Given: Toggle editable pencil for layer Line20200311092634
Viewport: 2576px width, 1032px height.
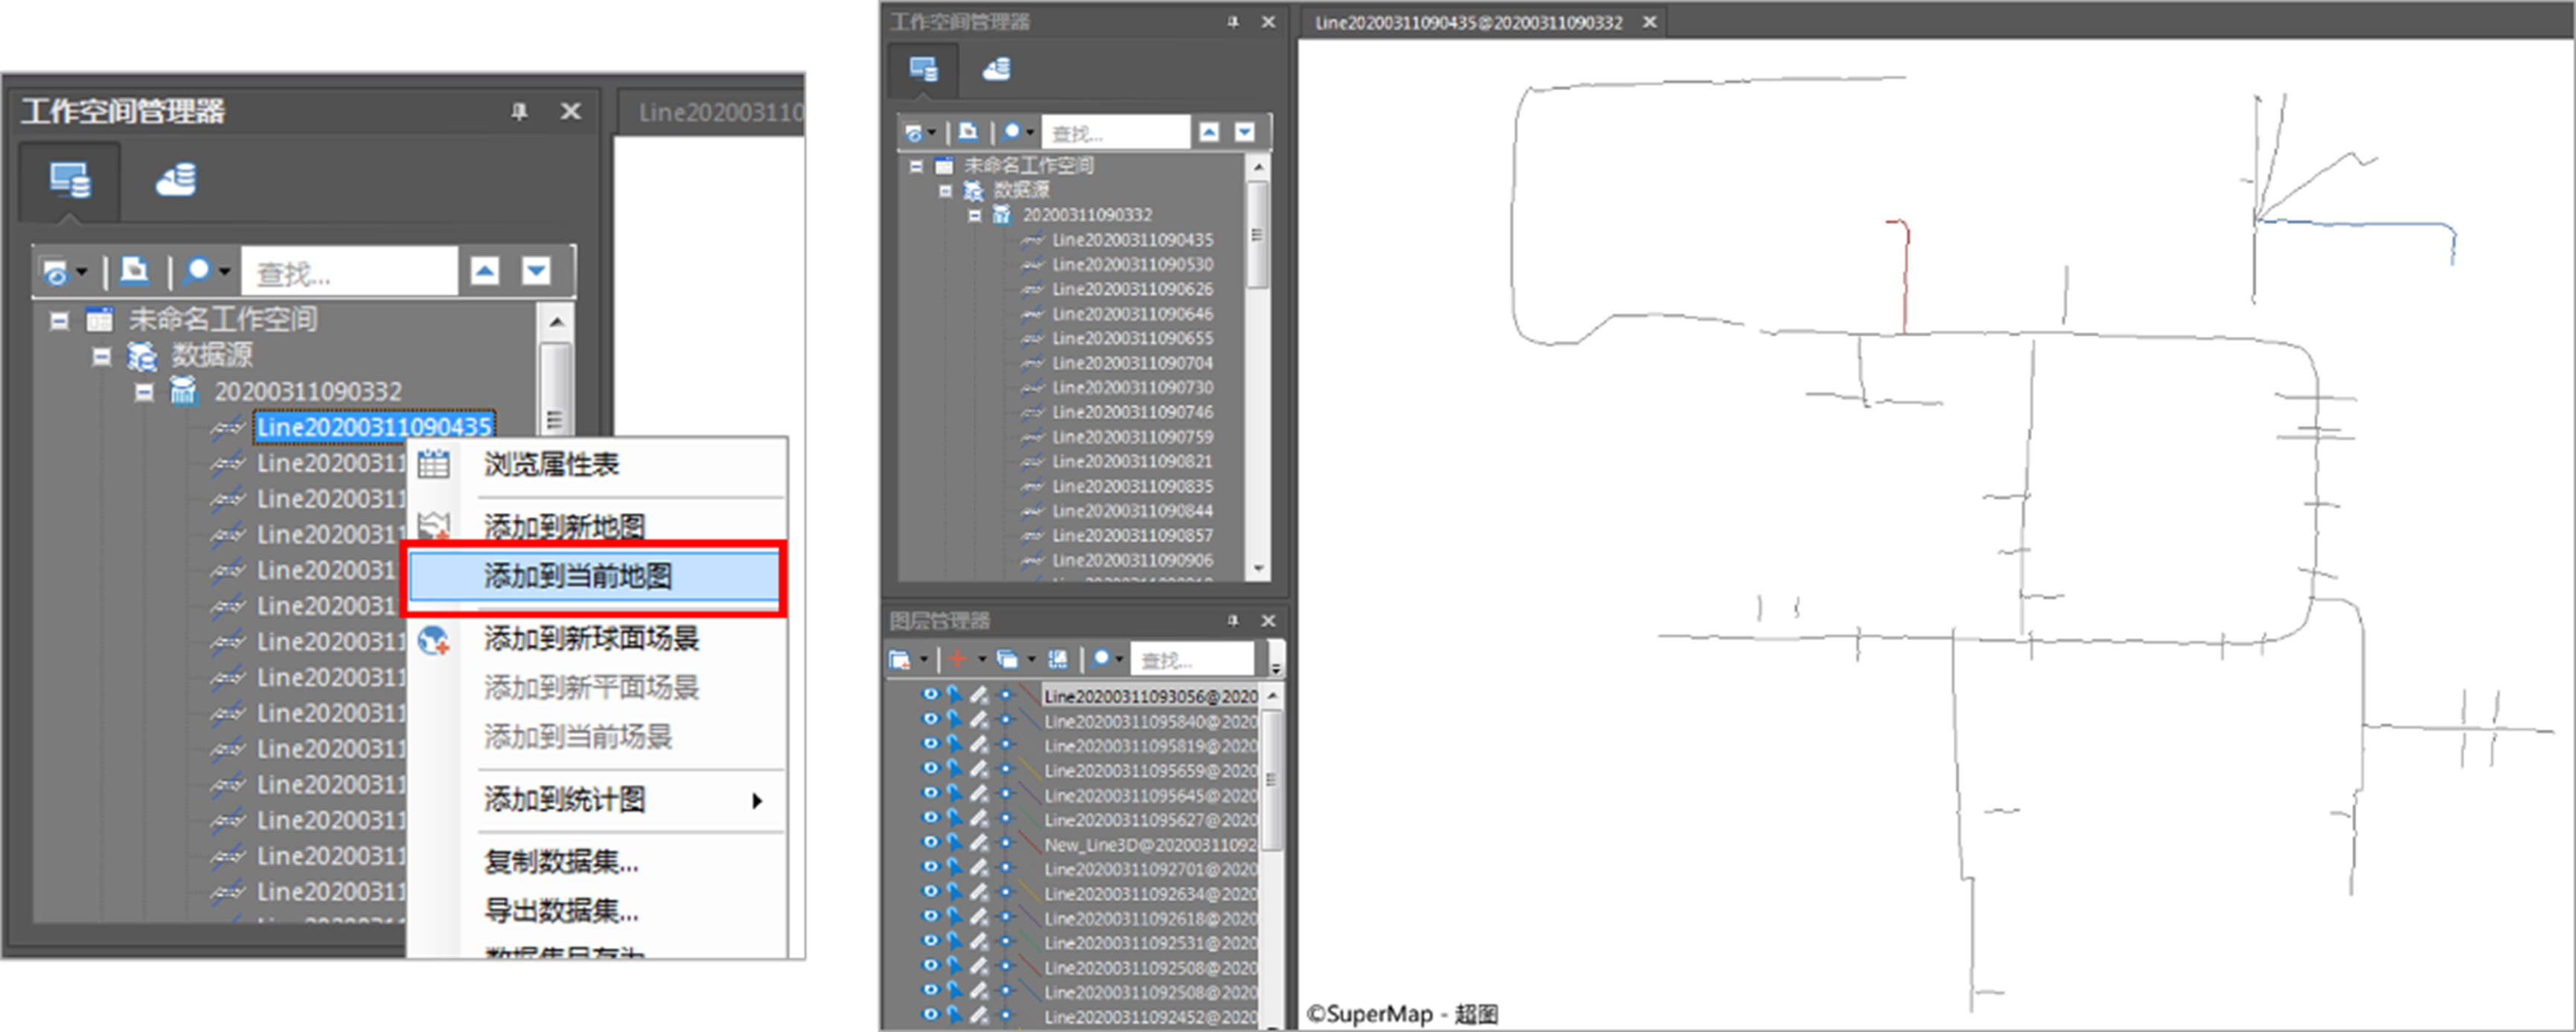Looking at the screenshot, I should tap(980, 892).
